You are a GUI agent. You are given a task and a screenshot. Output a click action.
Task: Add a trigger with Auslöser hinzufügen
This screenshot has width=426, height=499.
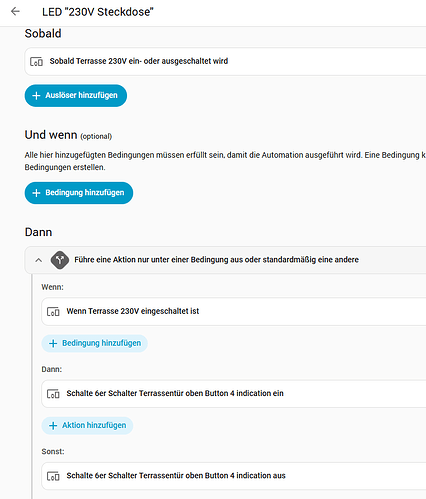(x=76, y=96)
